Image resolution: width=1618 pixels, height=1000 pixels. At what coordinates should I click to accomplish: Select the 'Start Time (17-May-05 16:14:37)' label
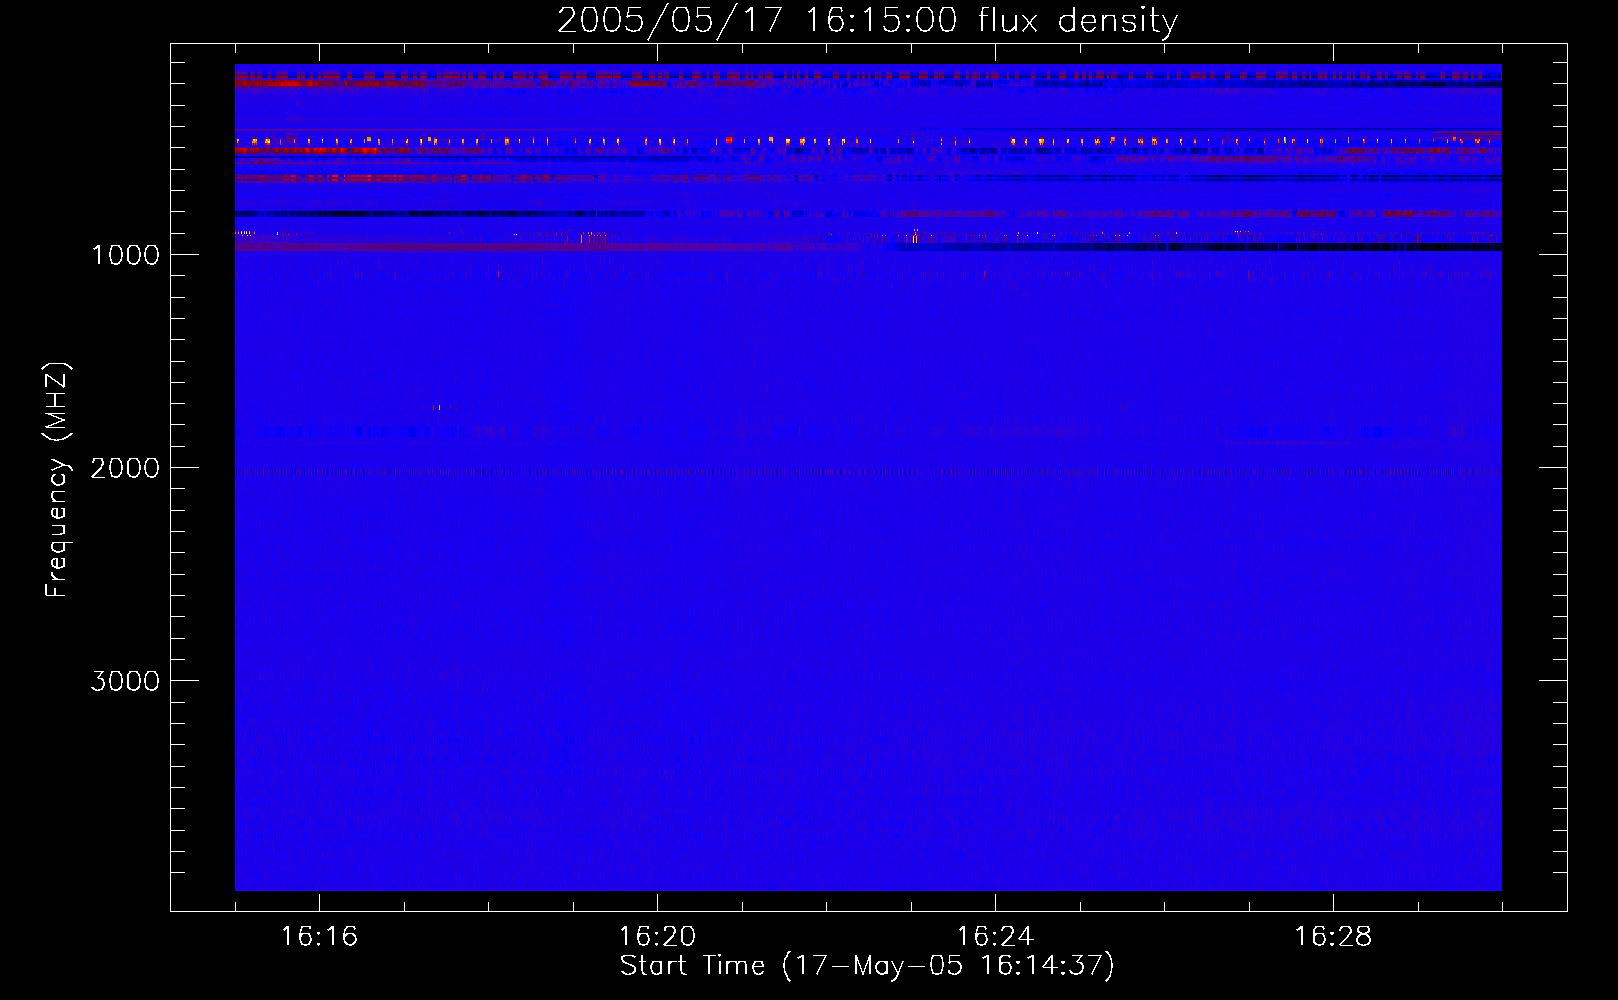click(x=867, y=967)
